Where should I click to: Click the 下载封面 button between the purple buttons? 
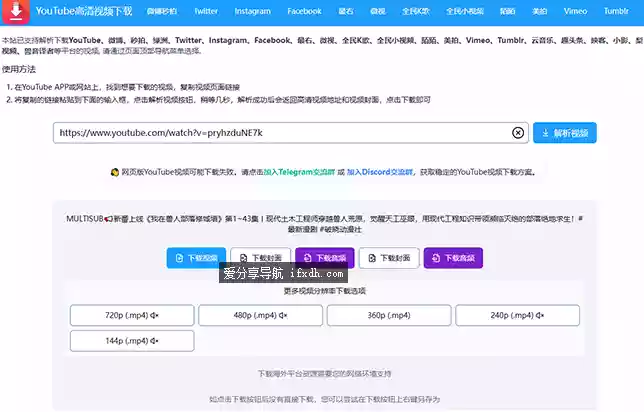[389, 258]
